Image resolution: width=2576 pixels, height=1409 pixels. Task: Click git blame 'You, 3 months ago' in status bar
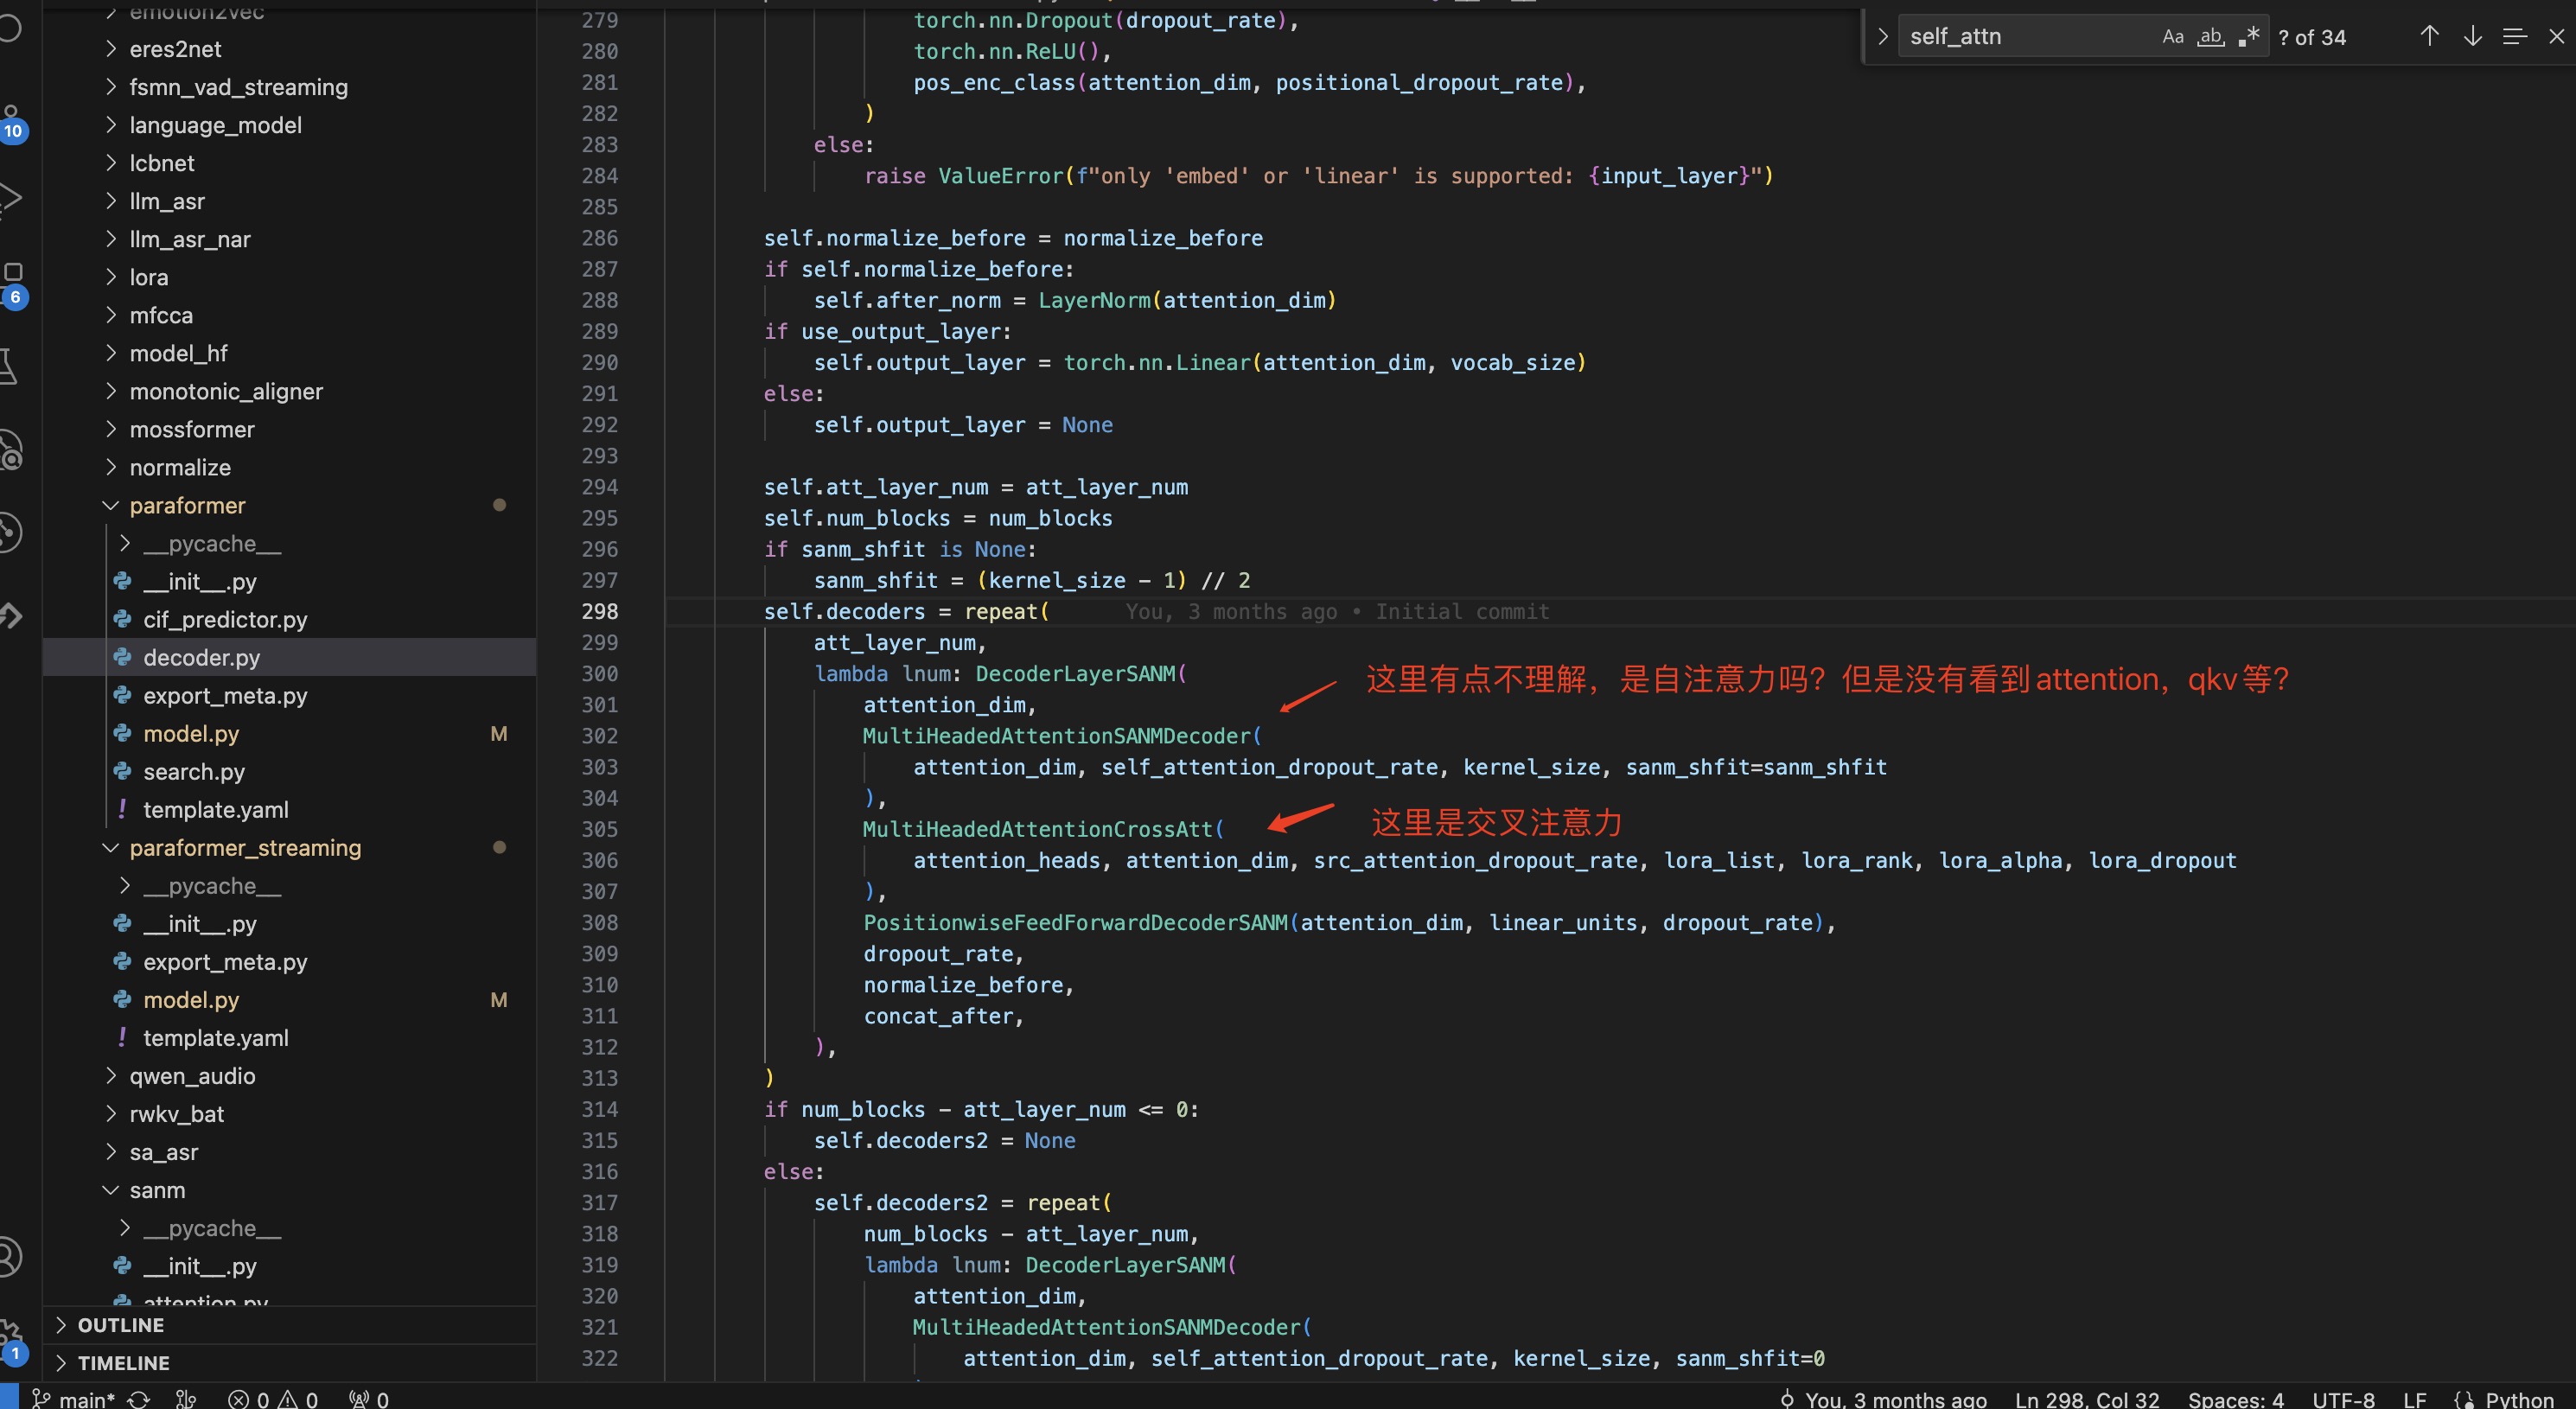tap(1882, 1399)
